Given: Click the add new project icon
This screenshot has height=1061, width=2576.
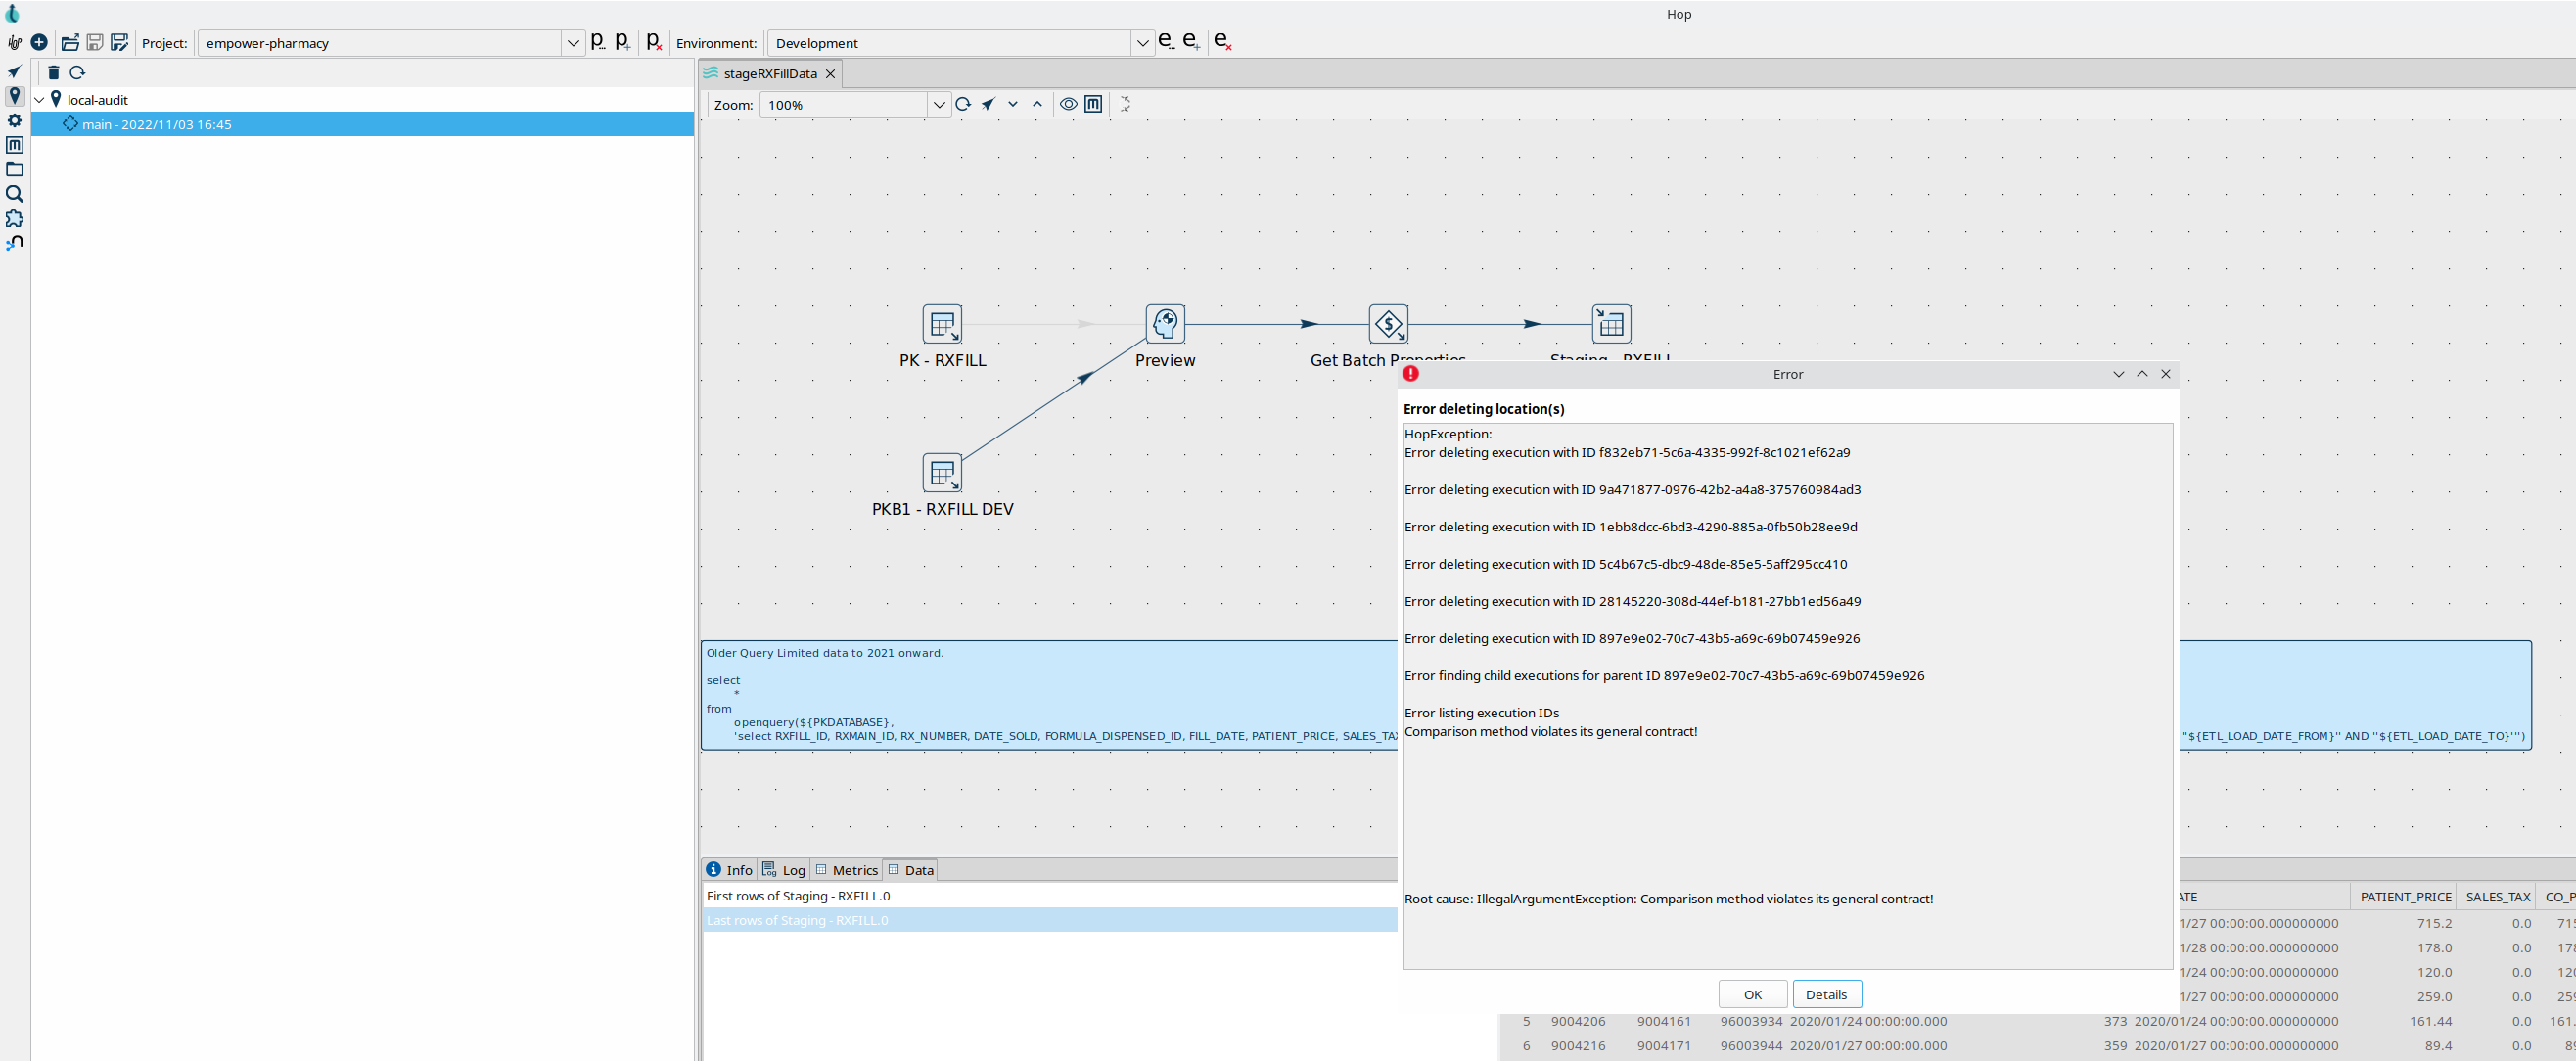Looking at the screenshot, I should [x=622, y=42].
